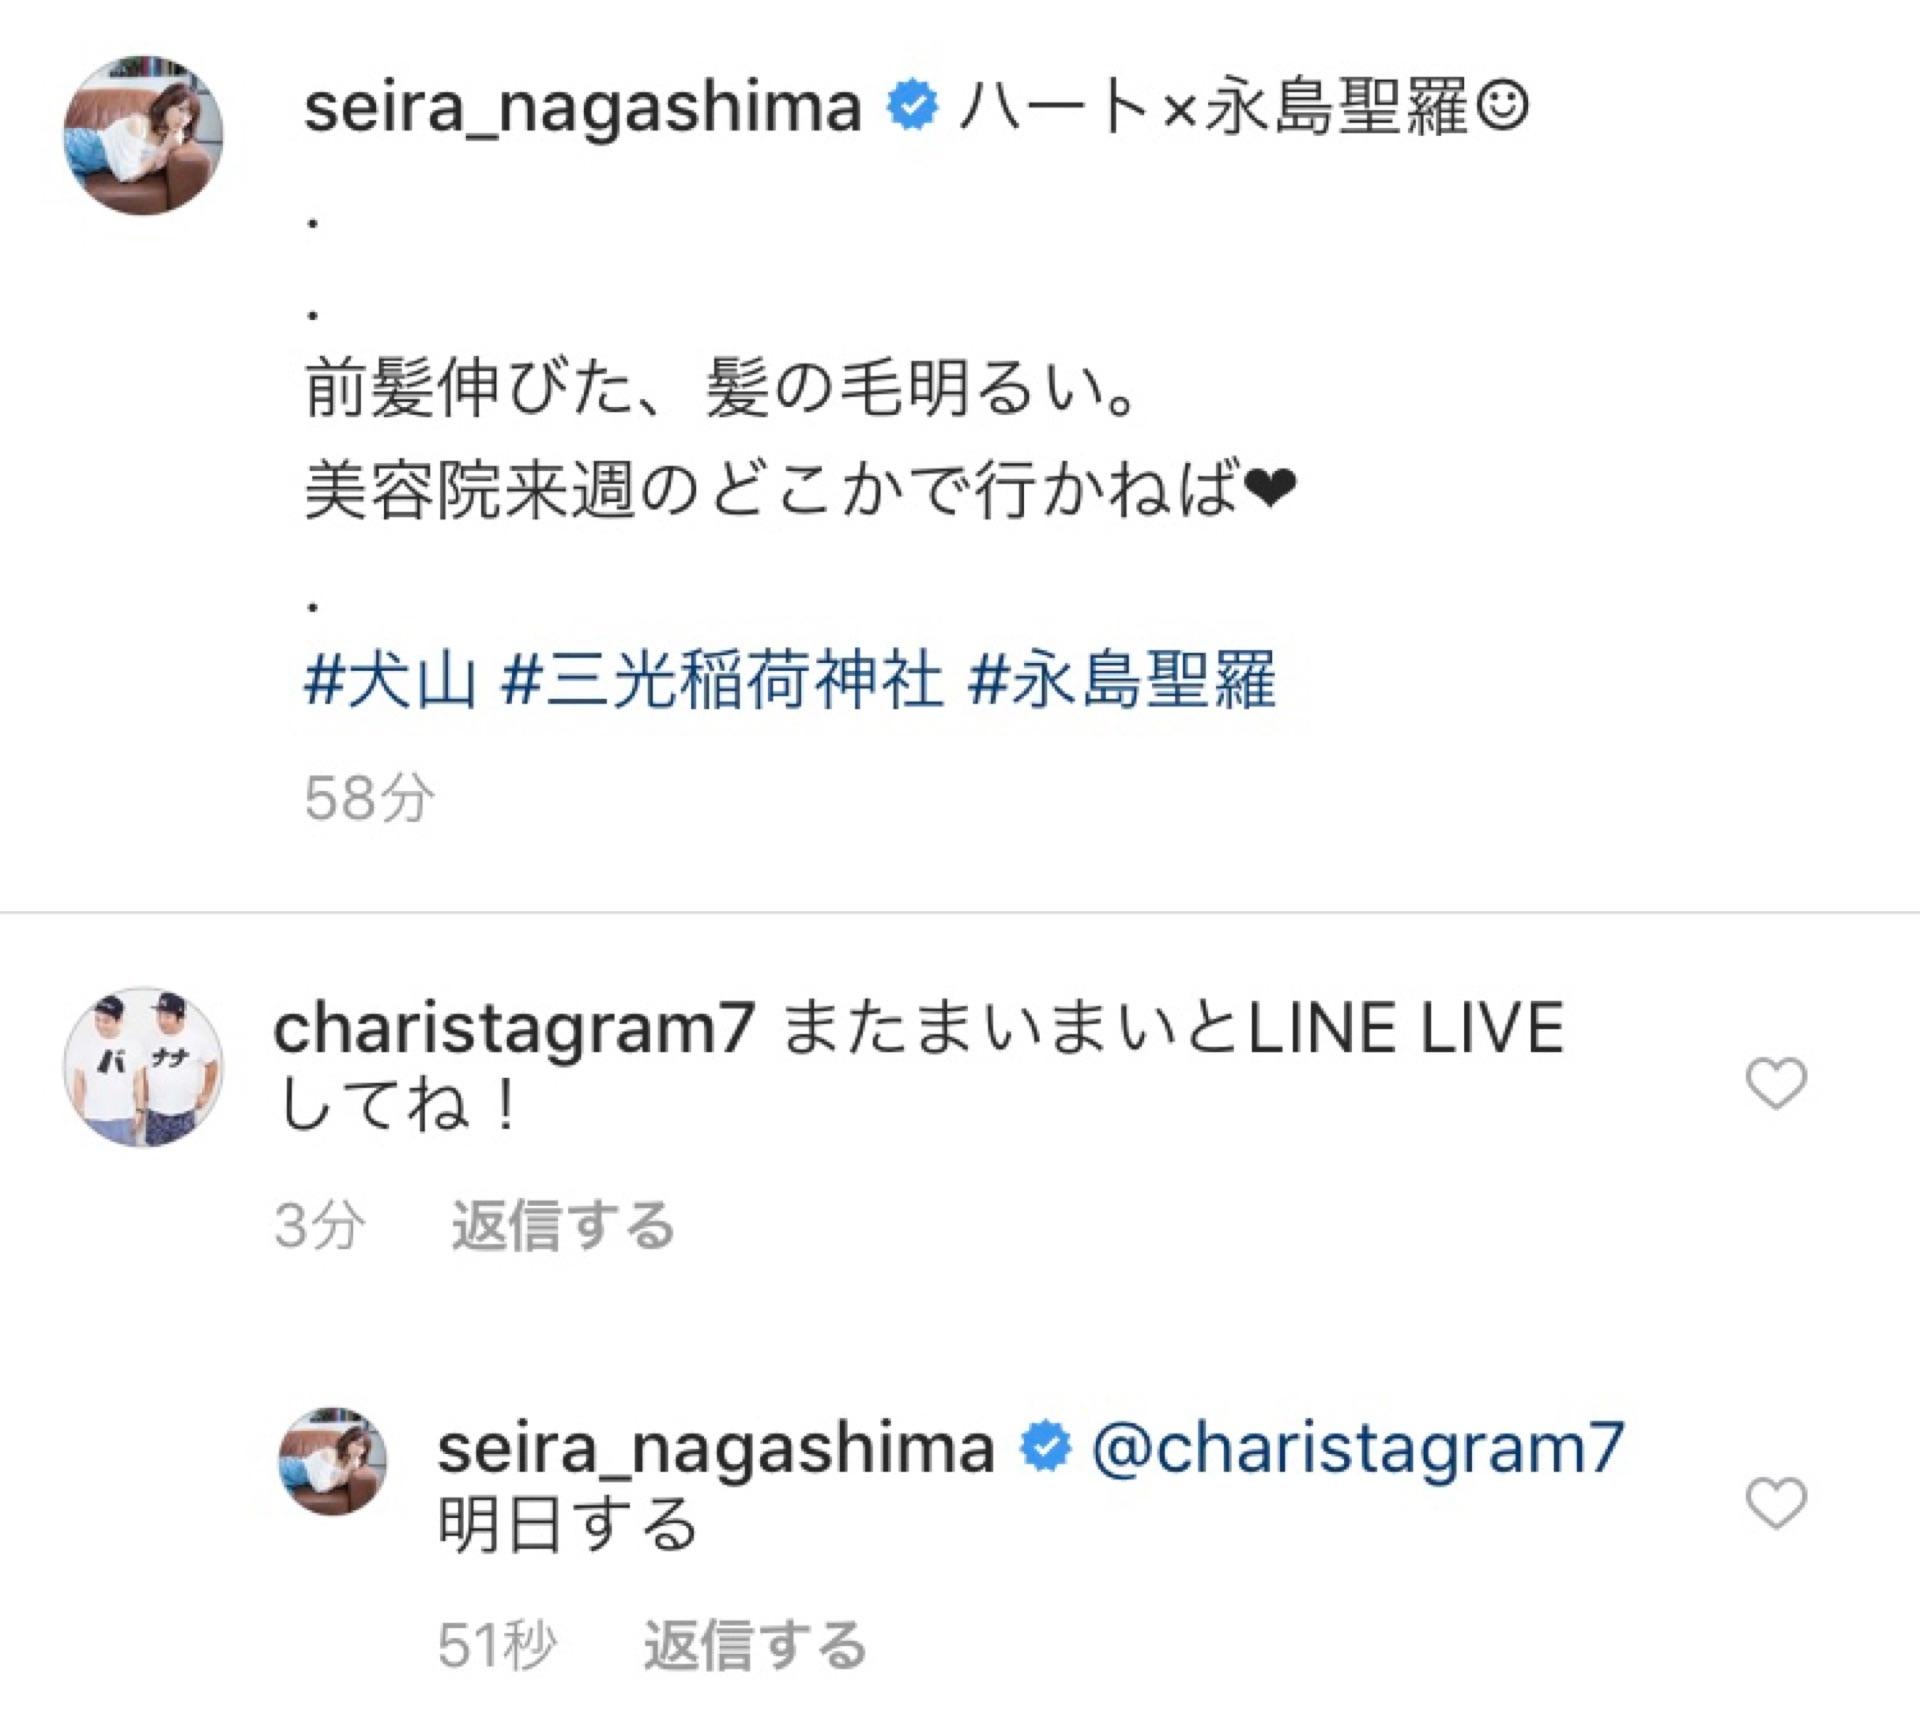Viewport: 1920px width, 1728px height.
Task: Open the charistagram7 username on the comment
Action: 513,1030
